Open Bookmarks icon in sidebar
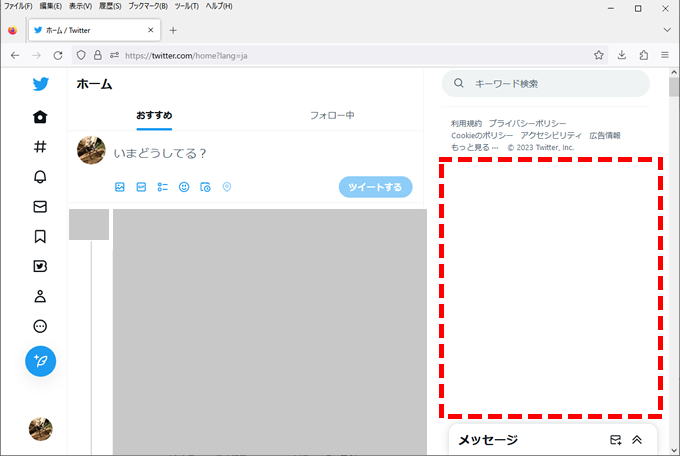The image size is (680, 456). click(x=40, y=236)
